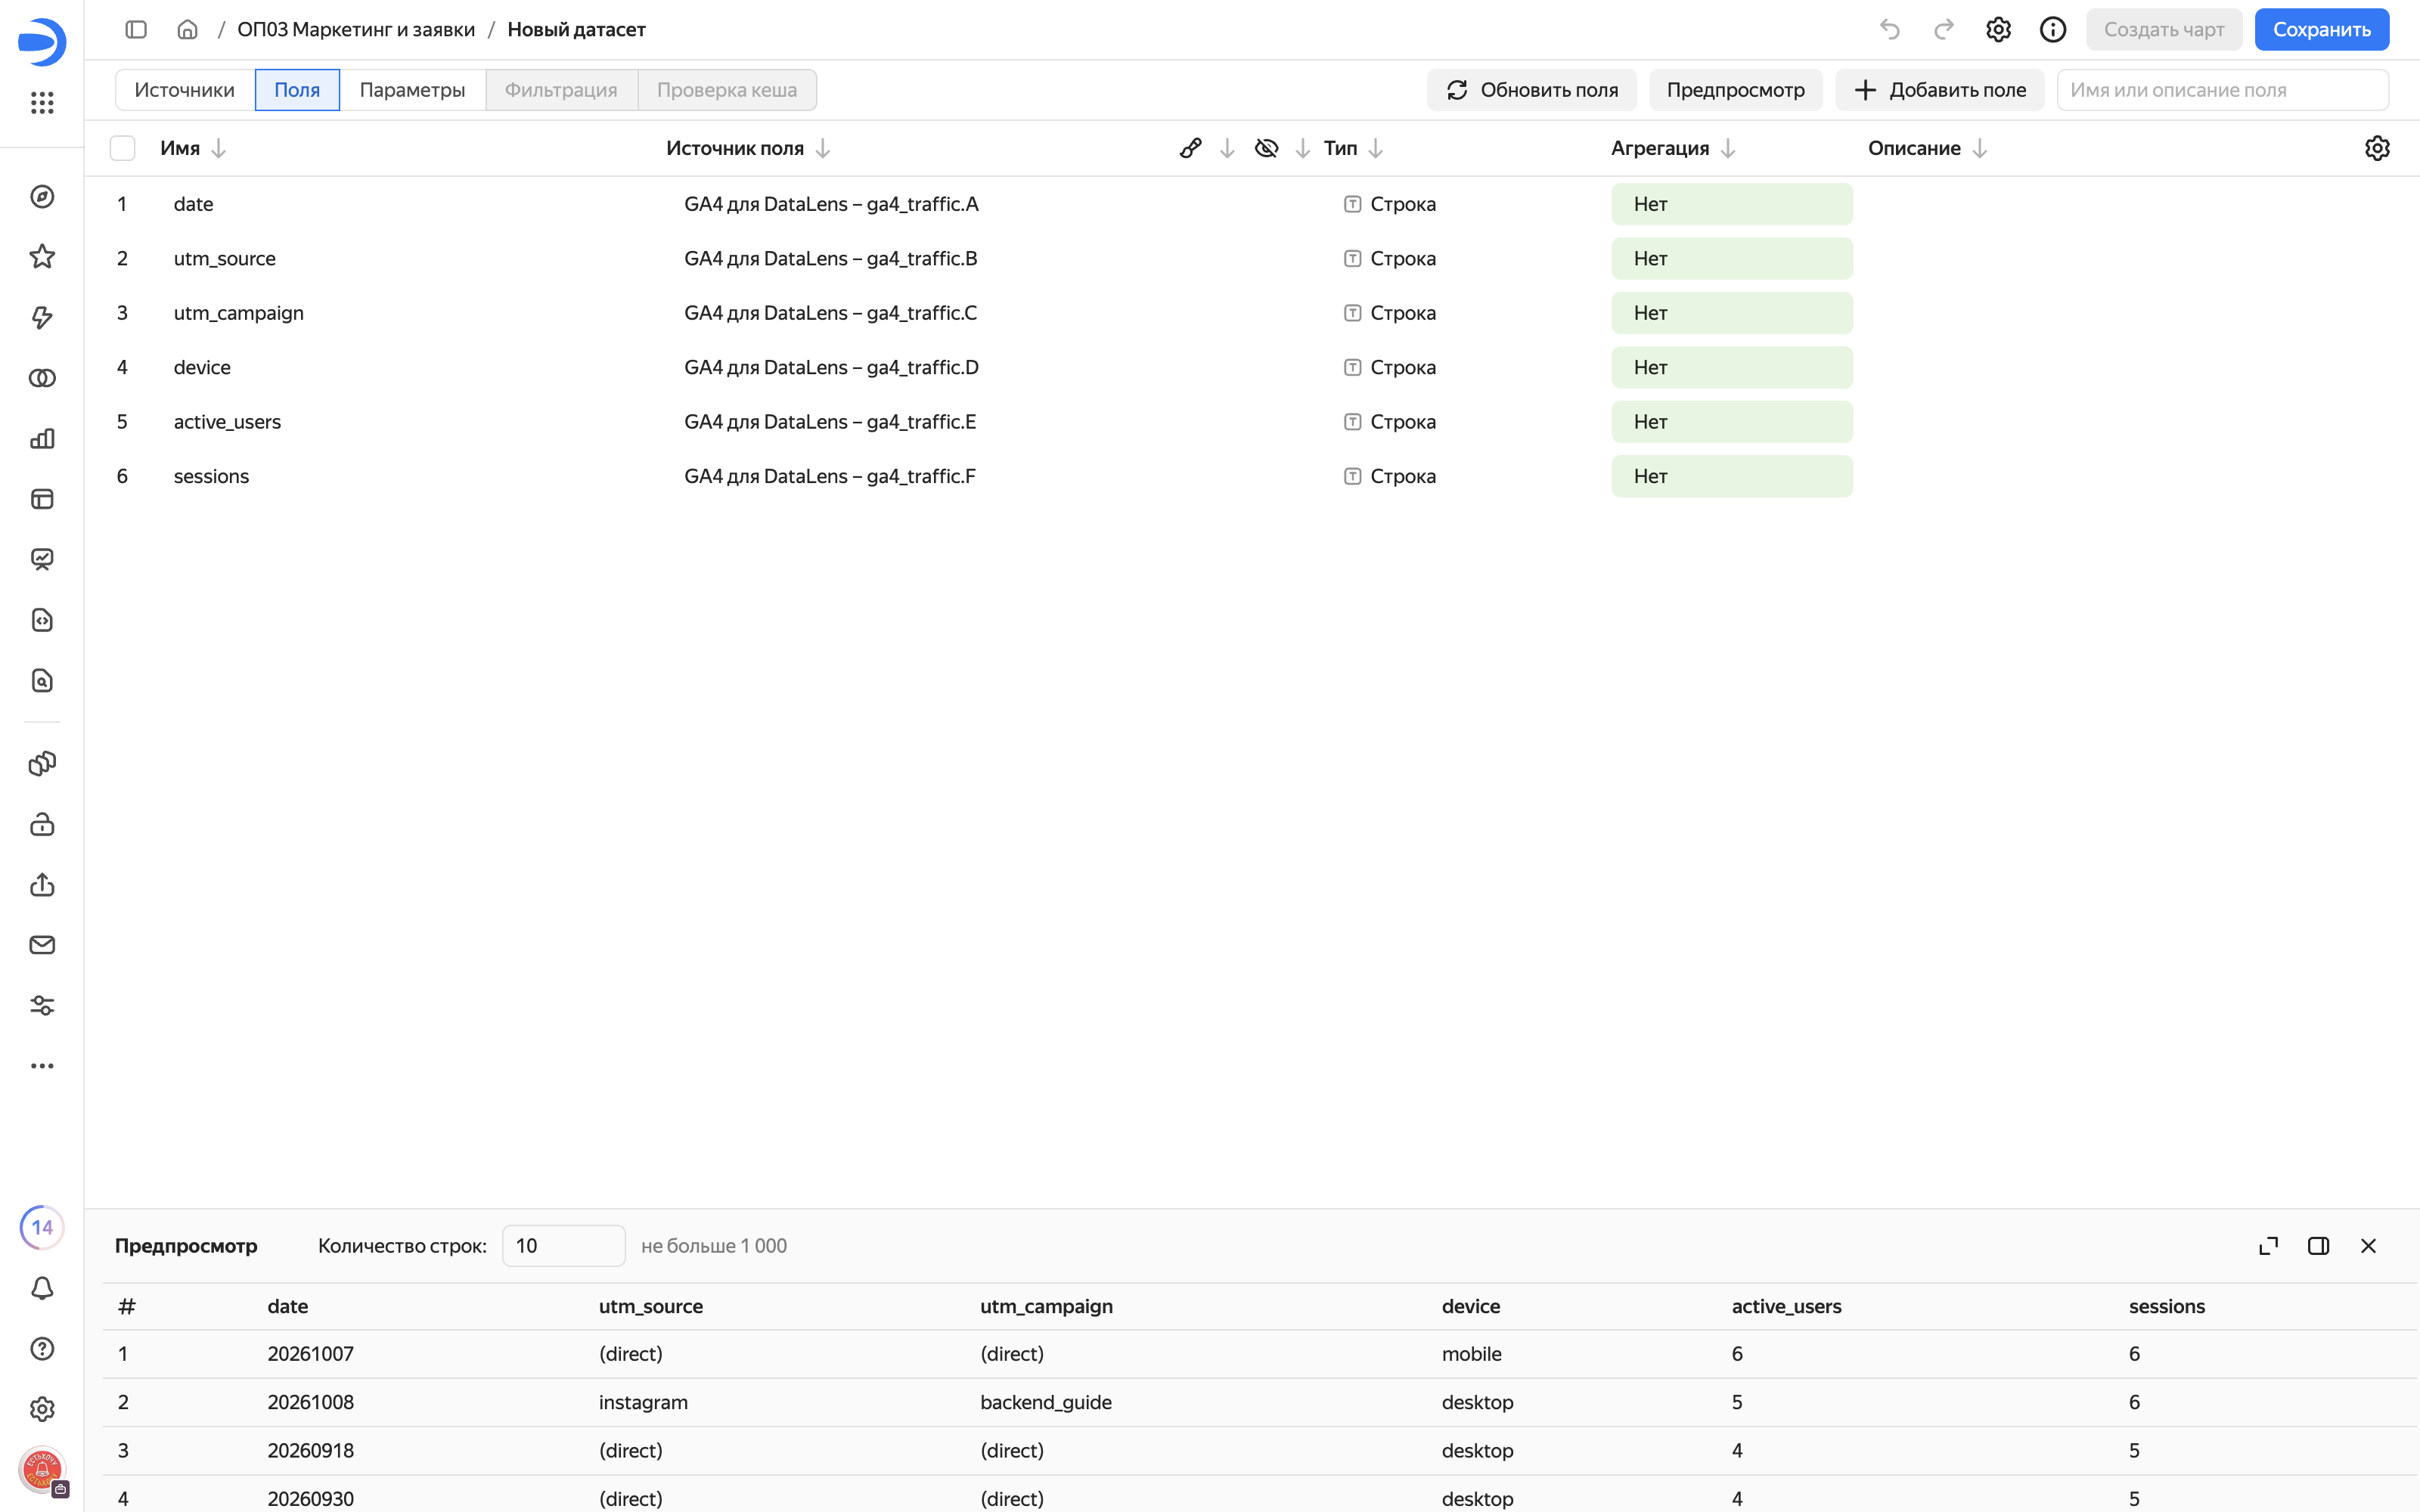Toggle the select-all fields checkbox
Viewport: 2420px width, 1512px height.
[122, 148]
